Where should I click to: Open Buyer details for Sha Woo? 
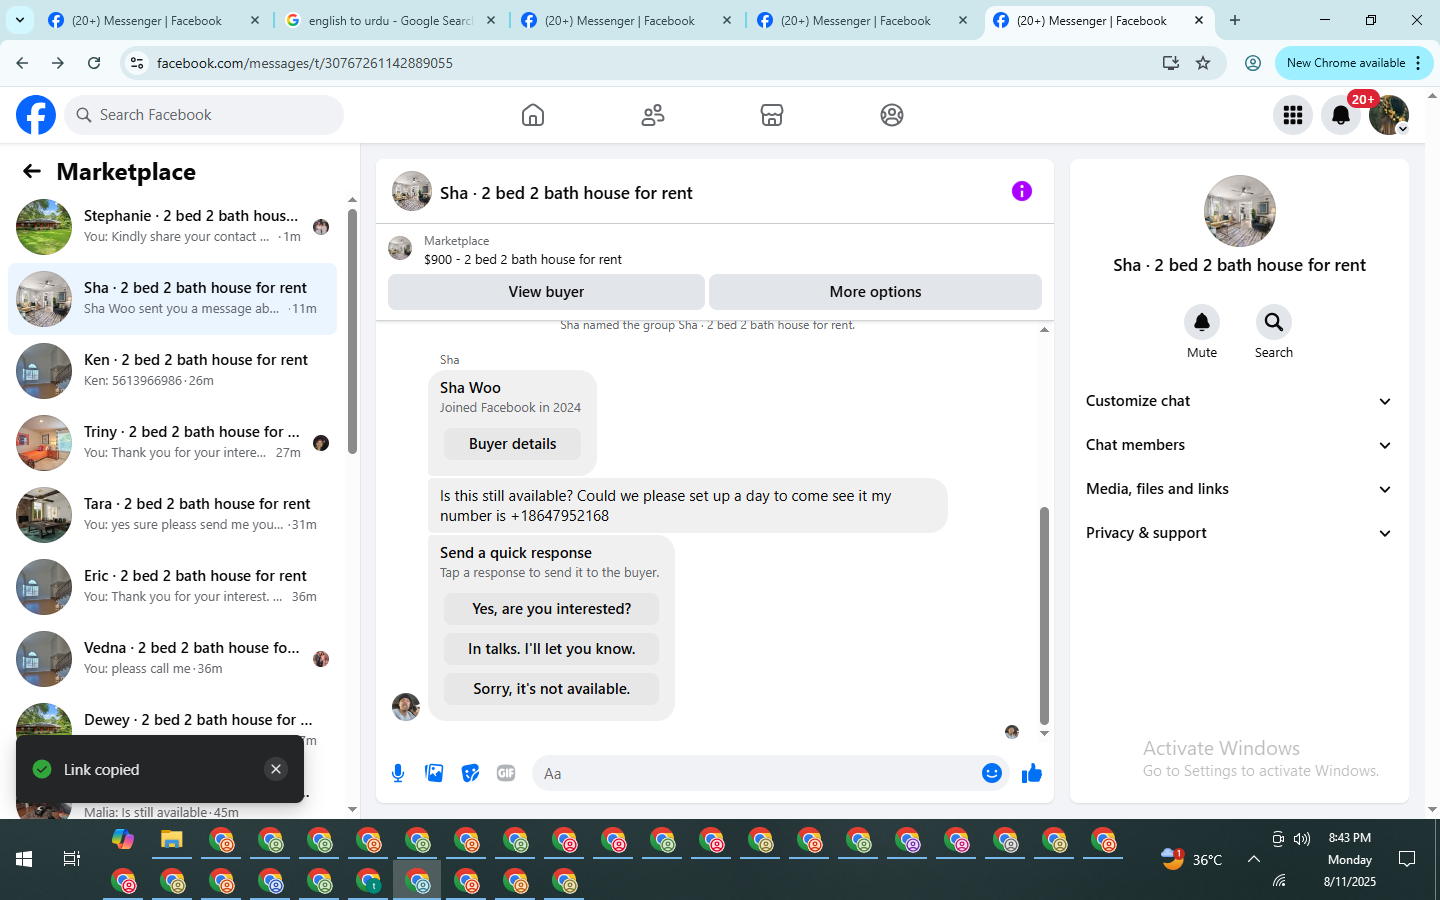click(512, 444)
